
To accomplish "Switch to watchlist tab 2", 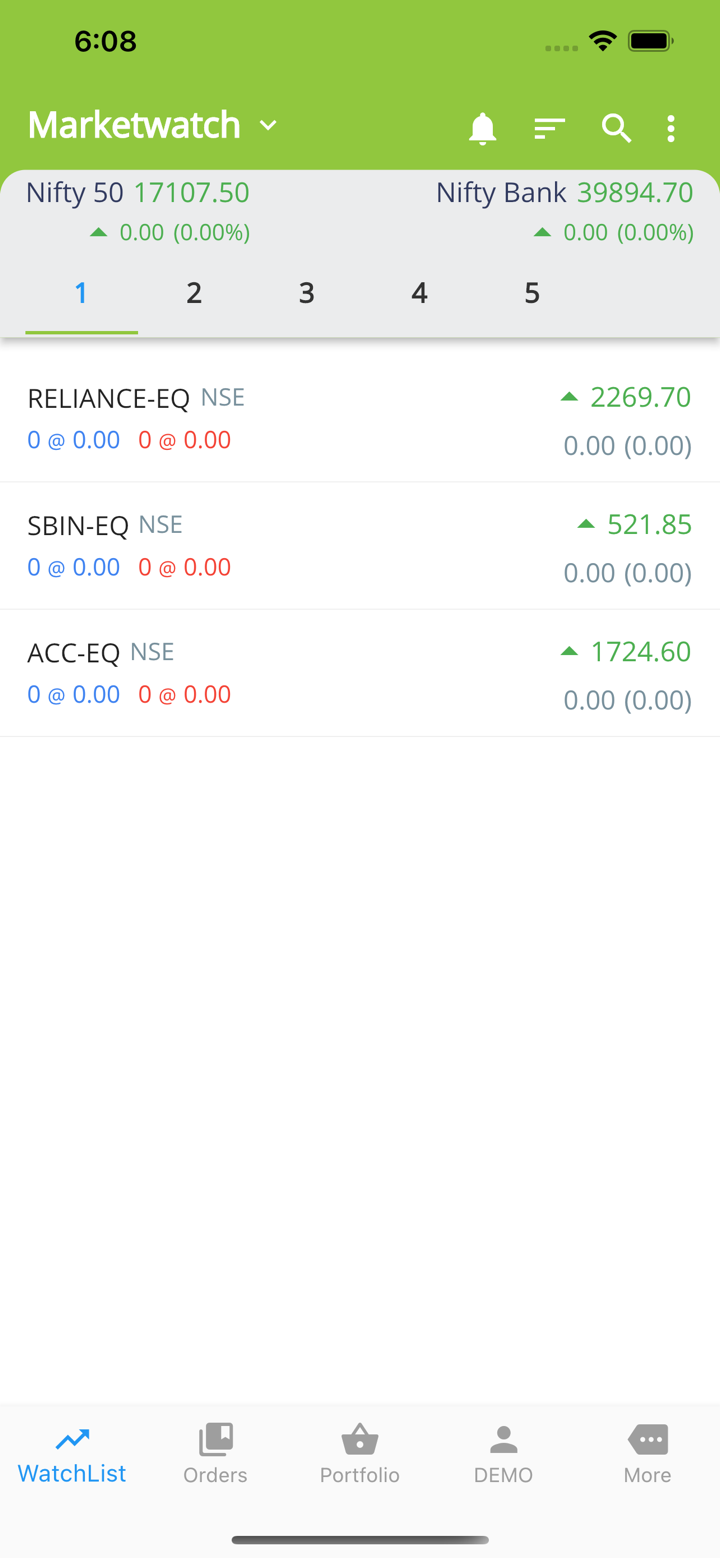I will tap(194, 293).
